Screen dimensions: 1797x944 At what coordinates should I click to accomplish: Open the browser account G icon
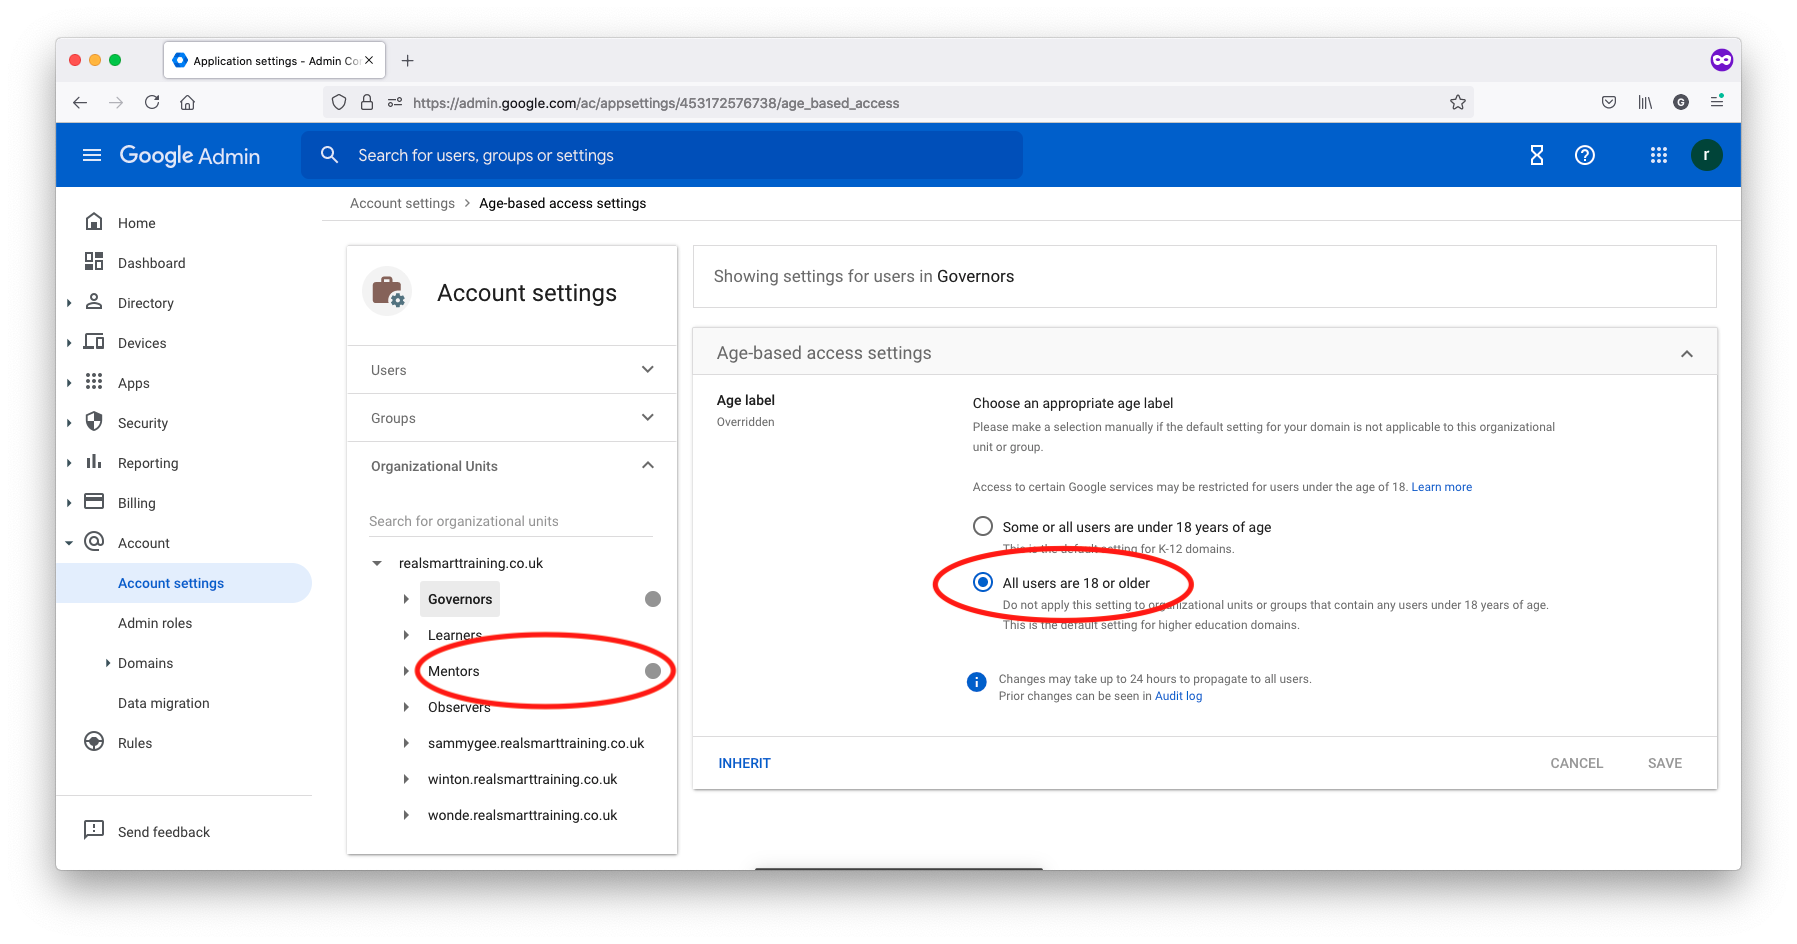(1681, 102)
